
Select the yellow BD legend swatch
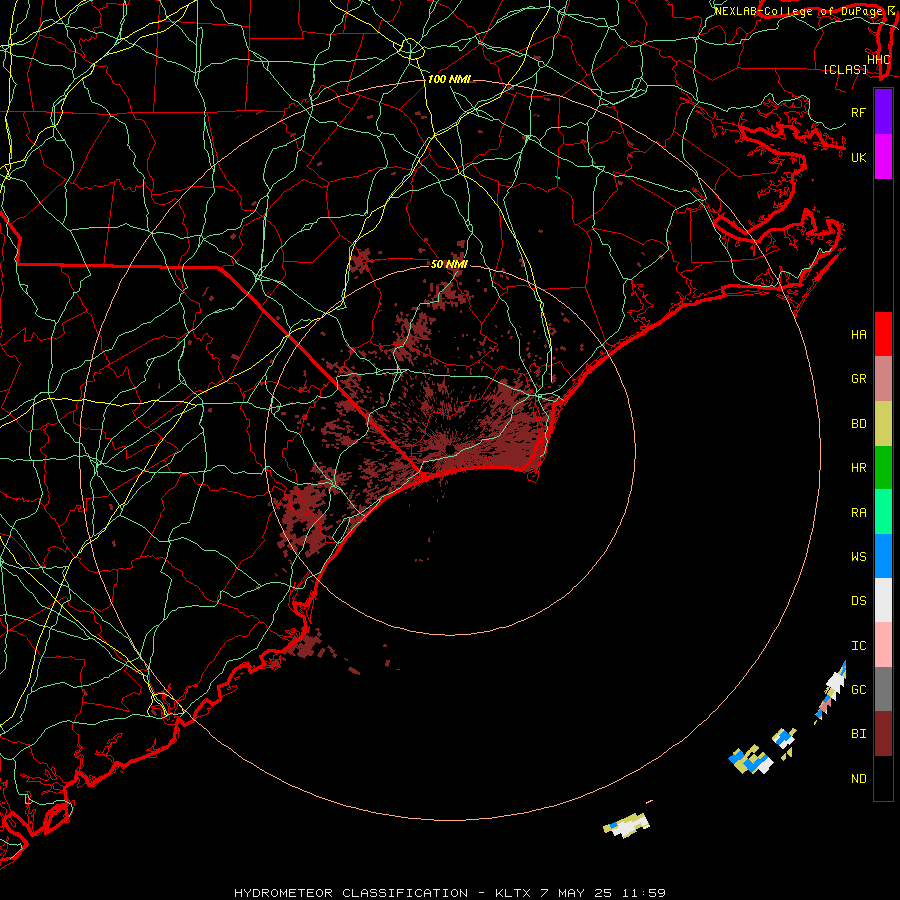883,424
